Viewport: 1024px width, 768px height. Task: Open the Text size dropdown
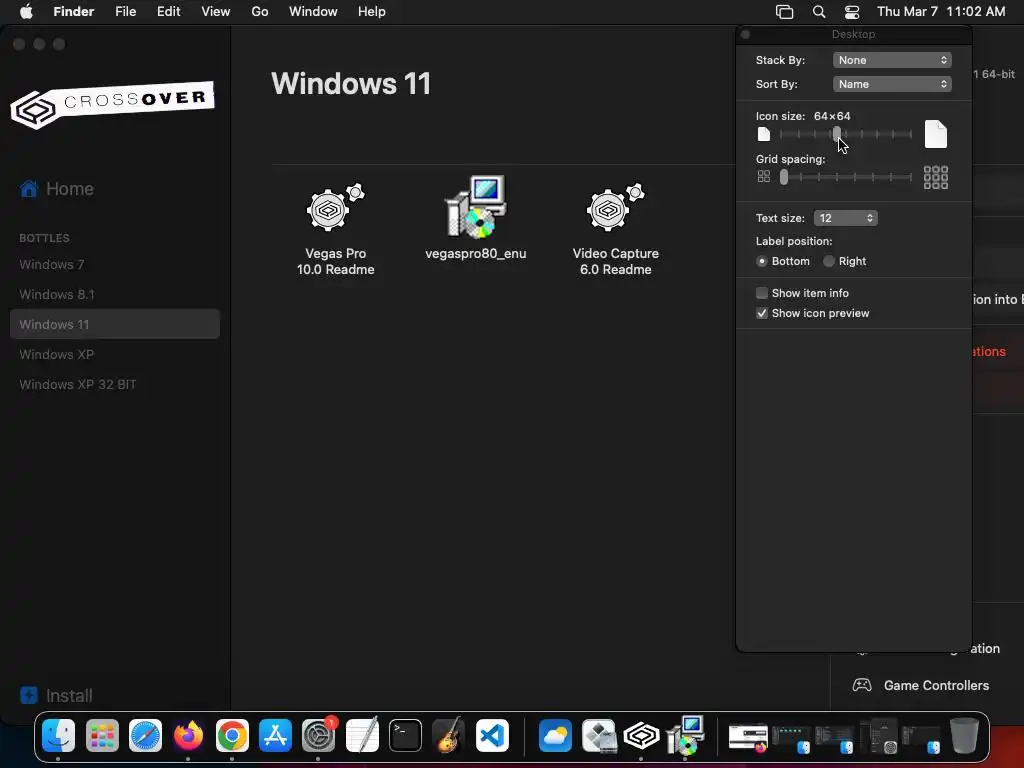[x=846, y=218]
